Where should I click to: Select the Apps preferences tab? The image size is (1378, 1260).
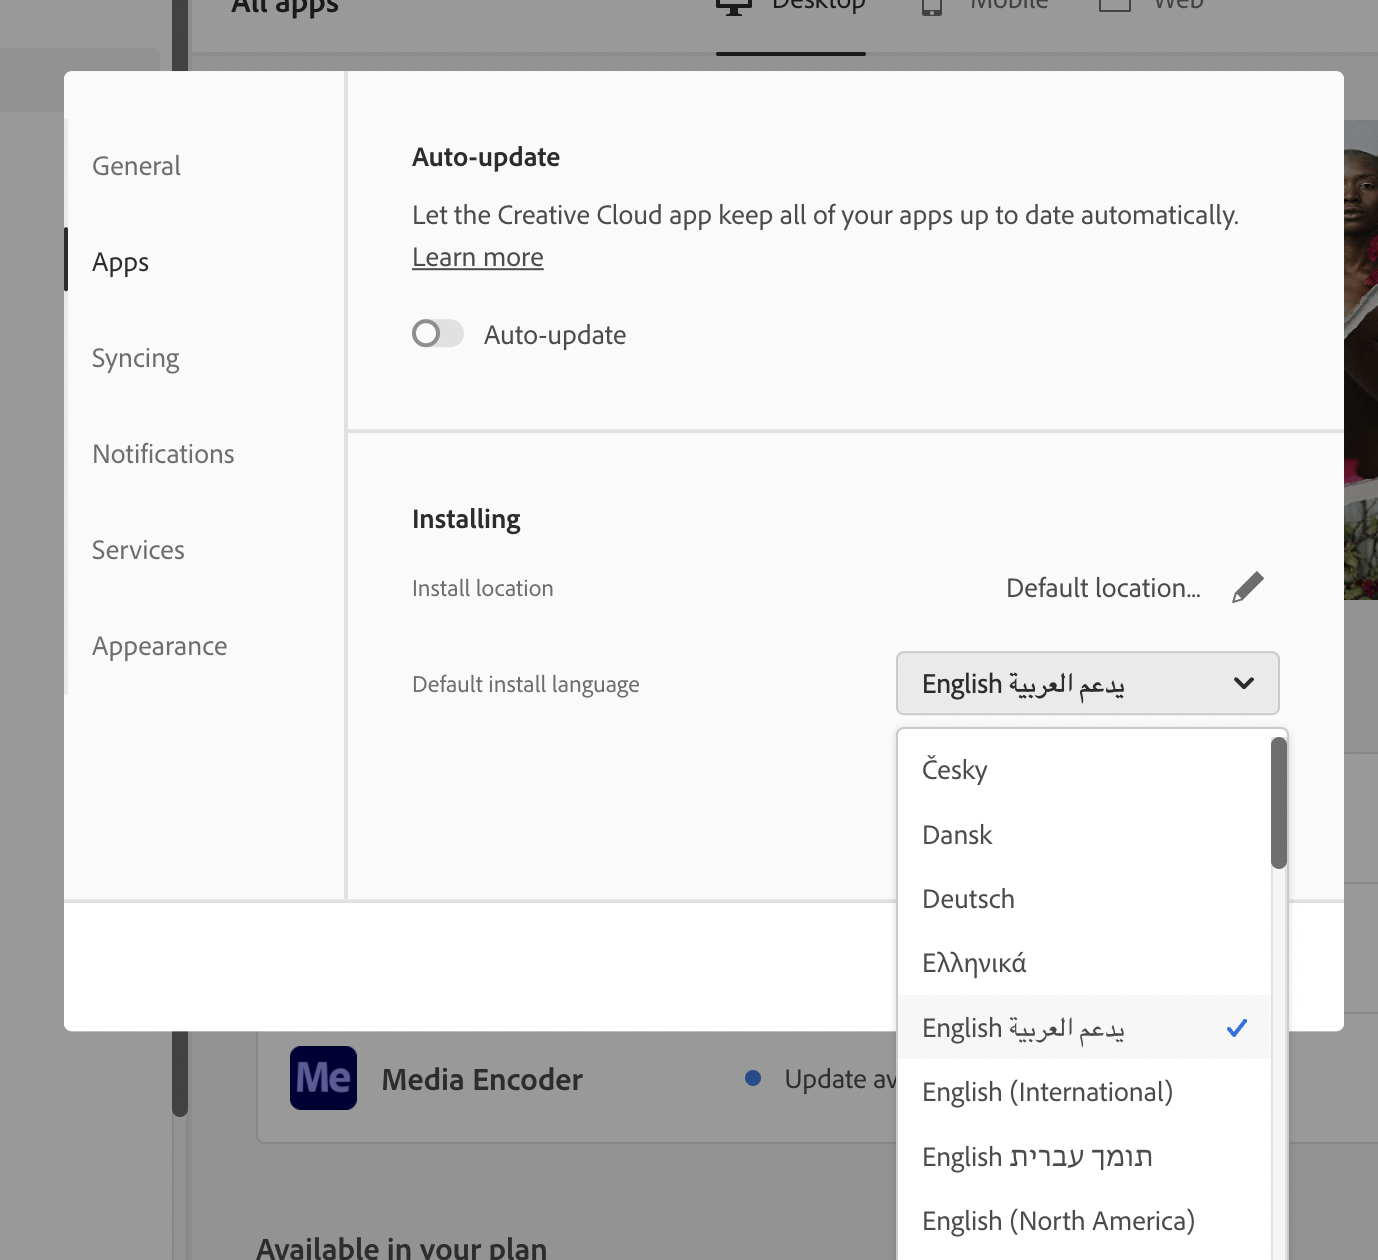pyautogui.click(x=120, y=262)
